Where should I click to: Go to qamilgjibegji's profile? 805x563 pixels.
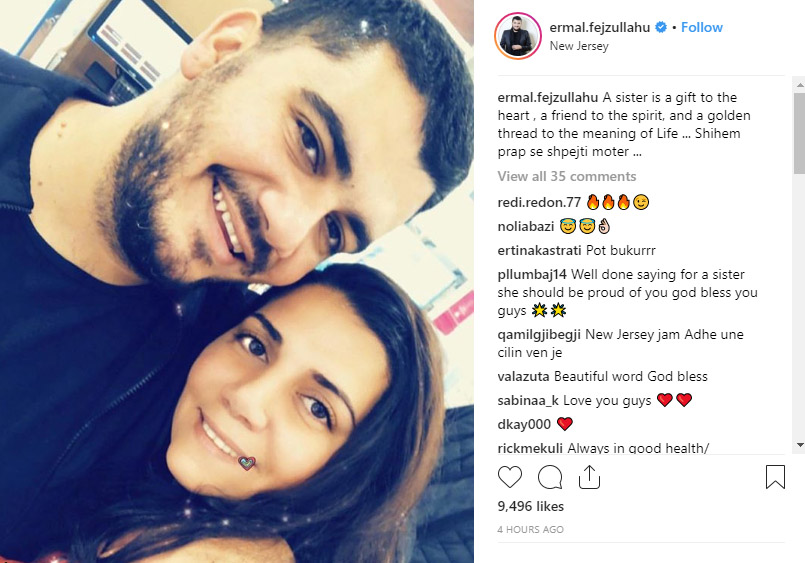539,335
